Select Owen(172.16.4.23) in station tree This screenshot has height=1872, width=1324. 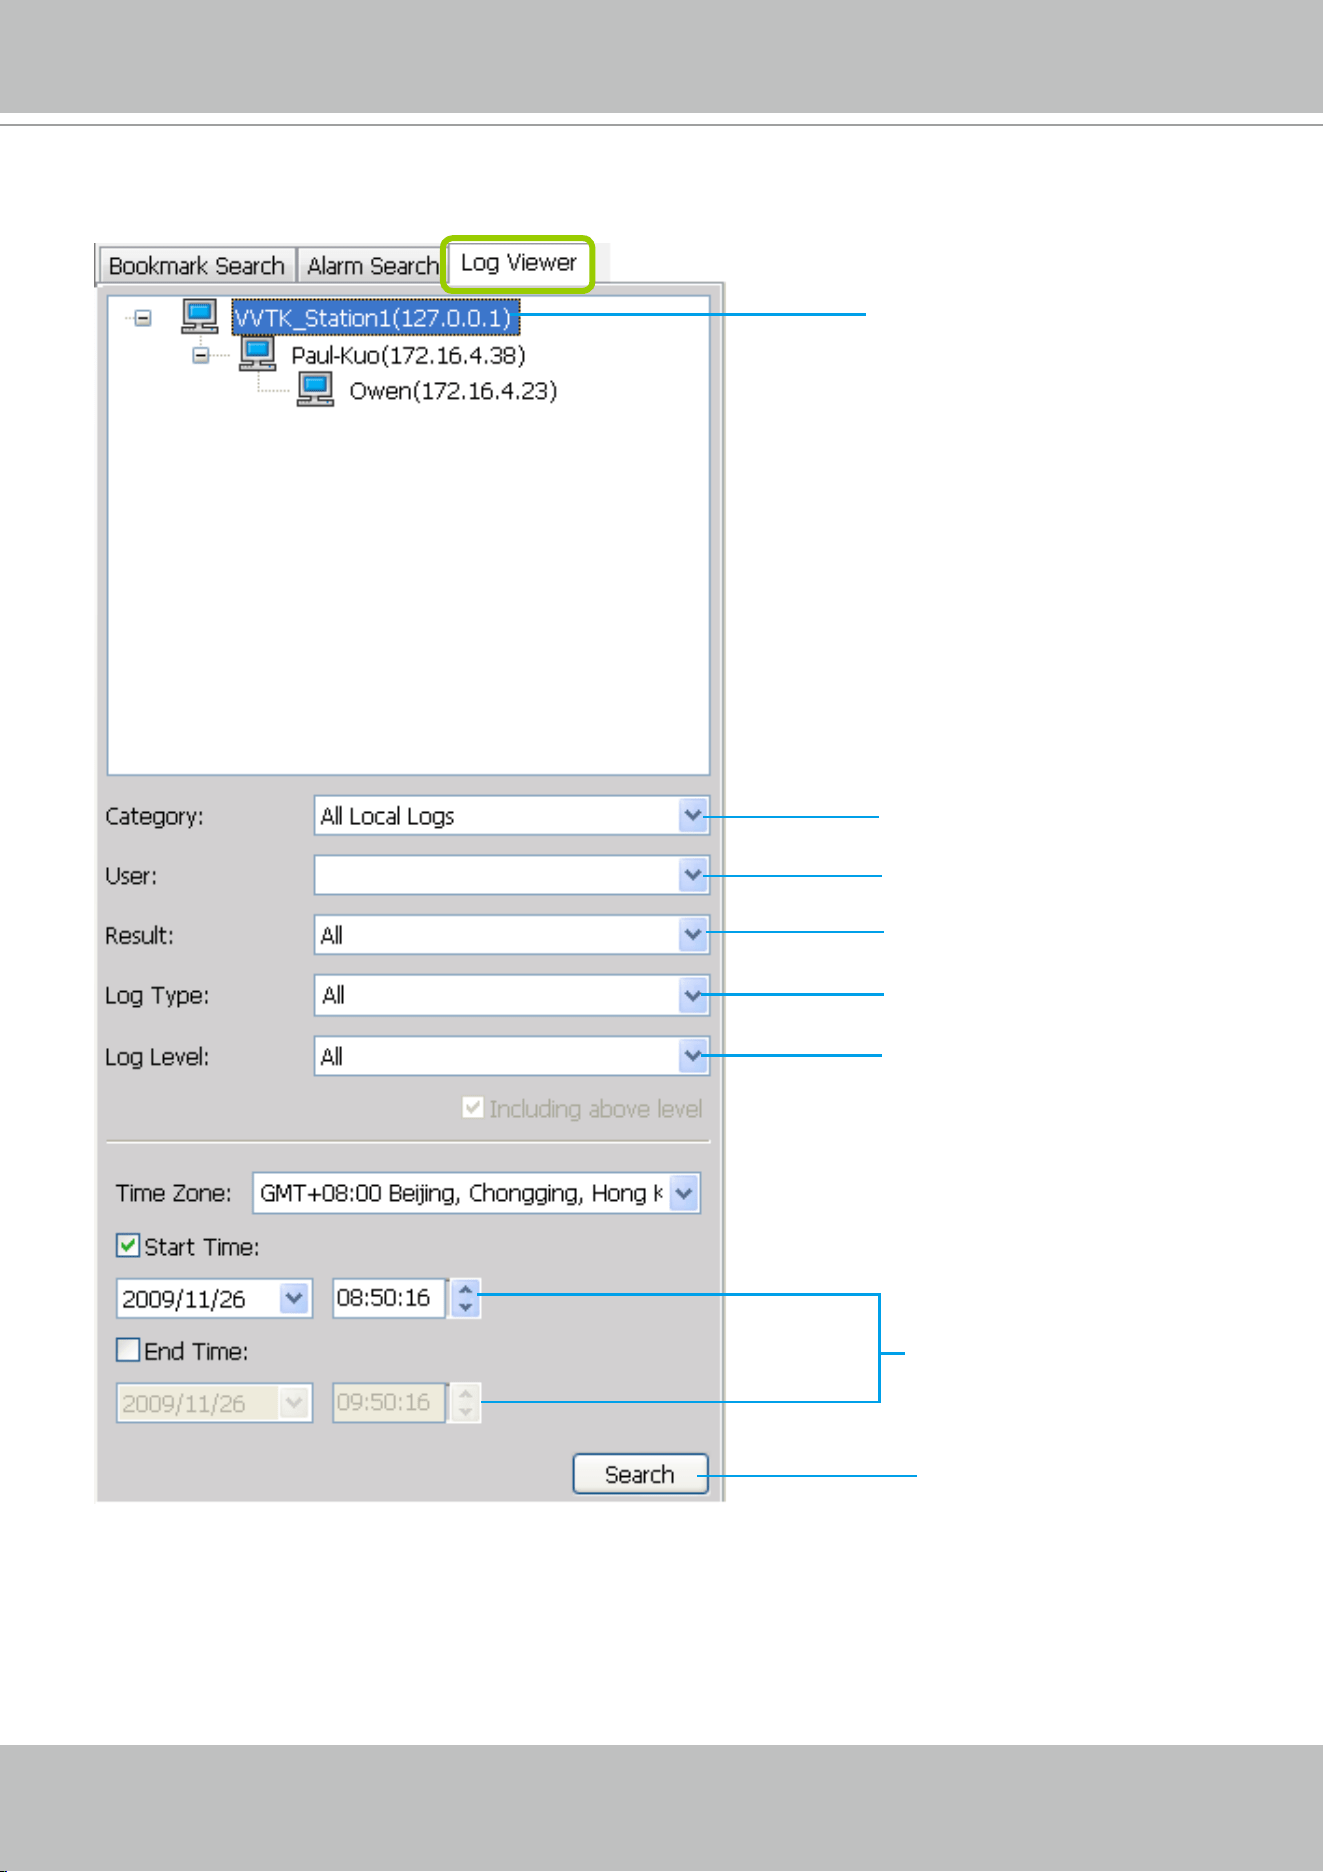453,390
